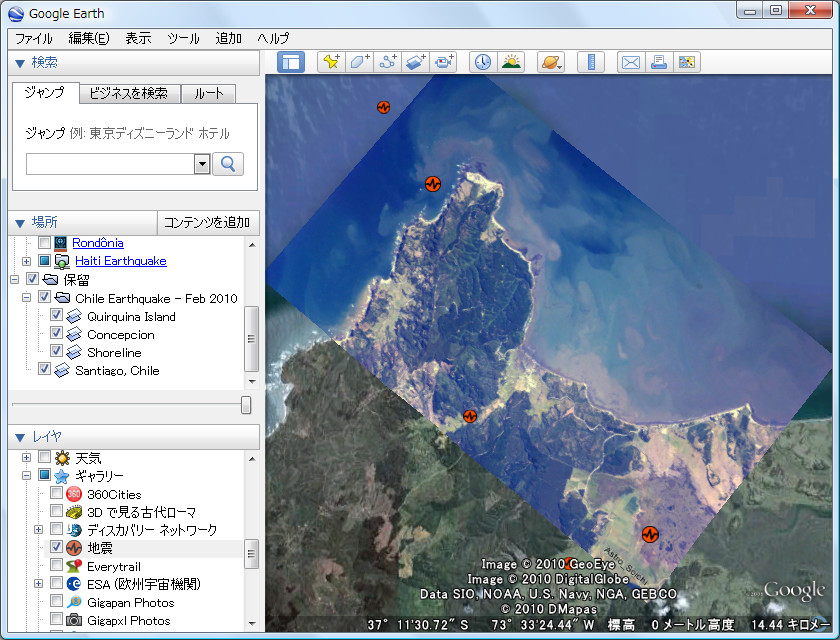The width and height of the screenshot is (840, 640).
Task: Uncheck the Quirquina Island overlay
Action: [x=56, y=314]
